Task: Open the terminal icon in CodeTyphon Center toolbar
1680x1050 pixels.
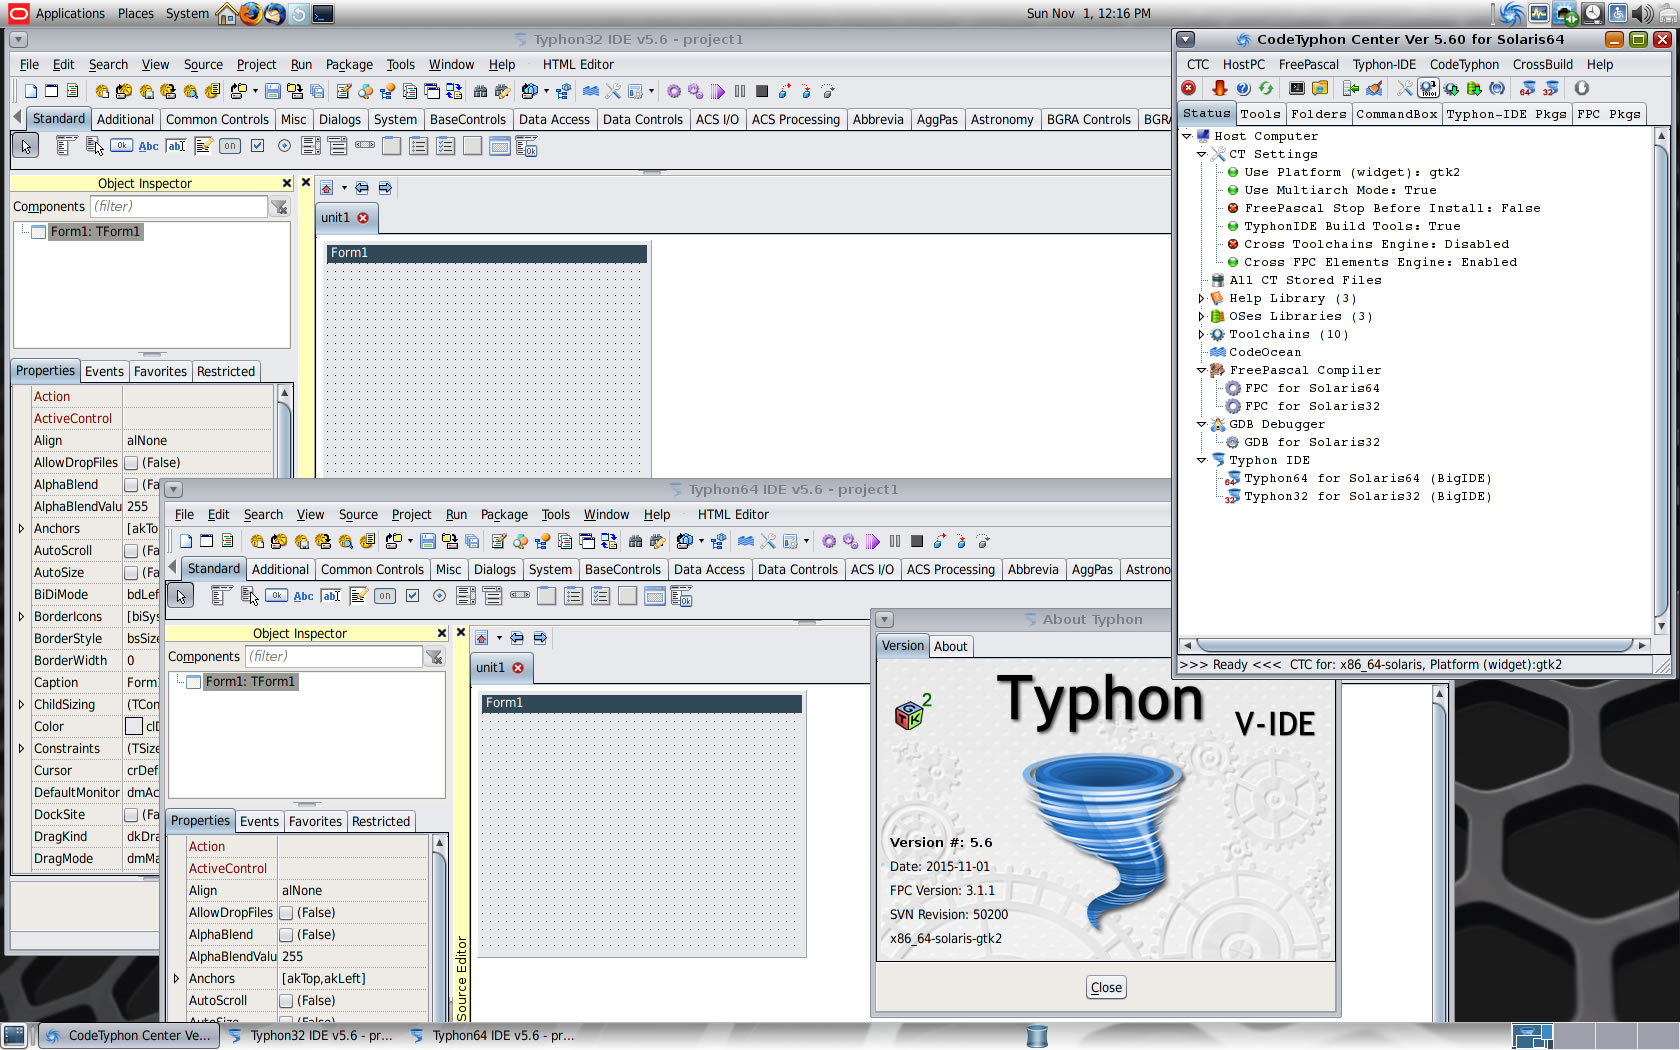Action: click(x=1297, y=89)
